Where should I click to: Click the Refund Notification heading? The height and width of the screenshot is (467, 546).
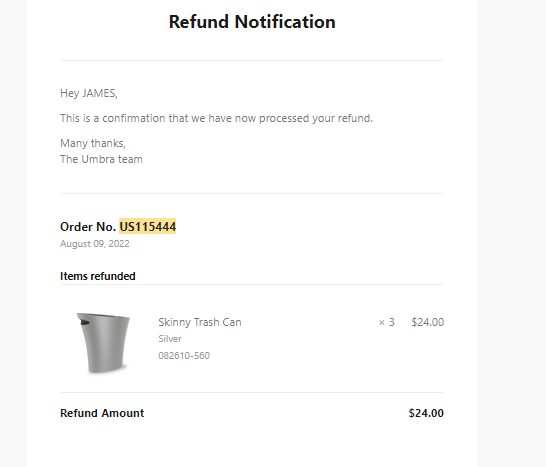tap(252, 22)
